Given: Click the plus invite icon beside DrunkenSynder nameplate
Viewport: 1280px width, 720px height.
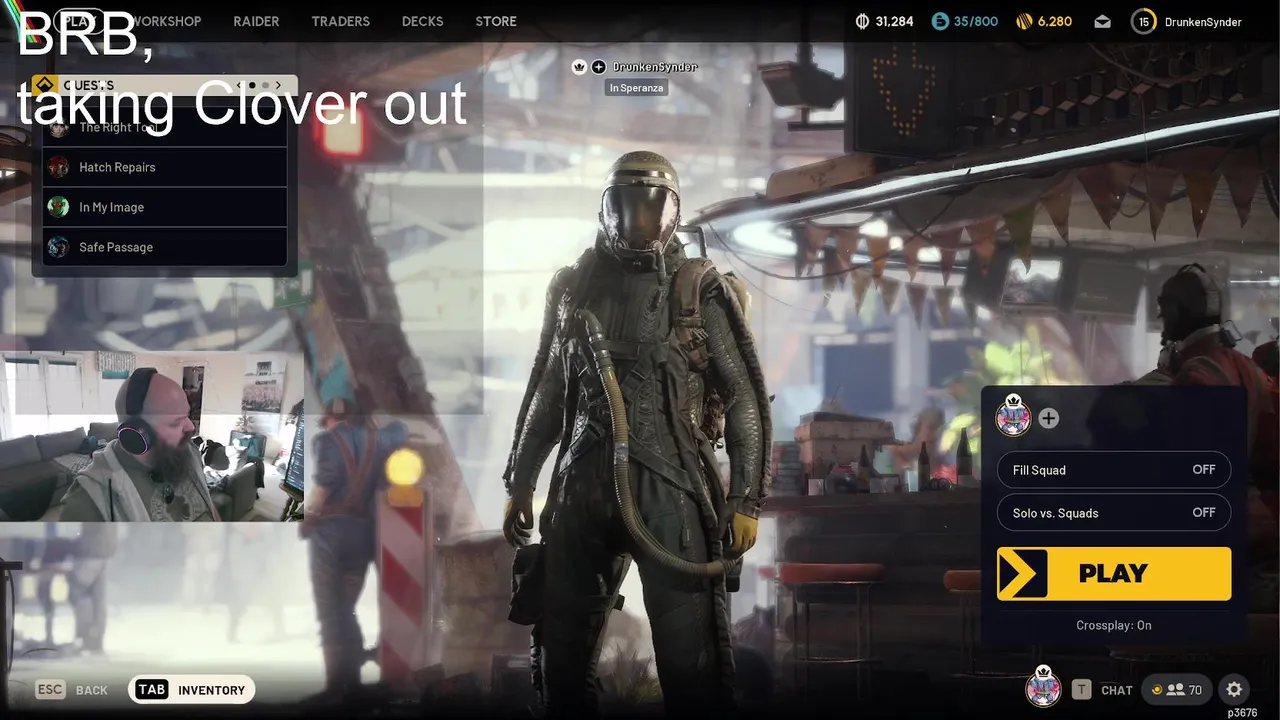Looking at the screenshot, I should (x=598, y=67).
